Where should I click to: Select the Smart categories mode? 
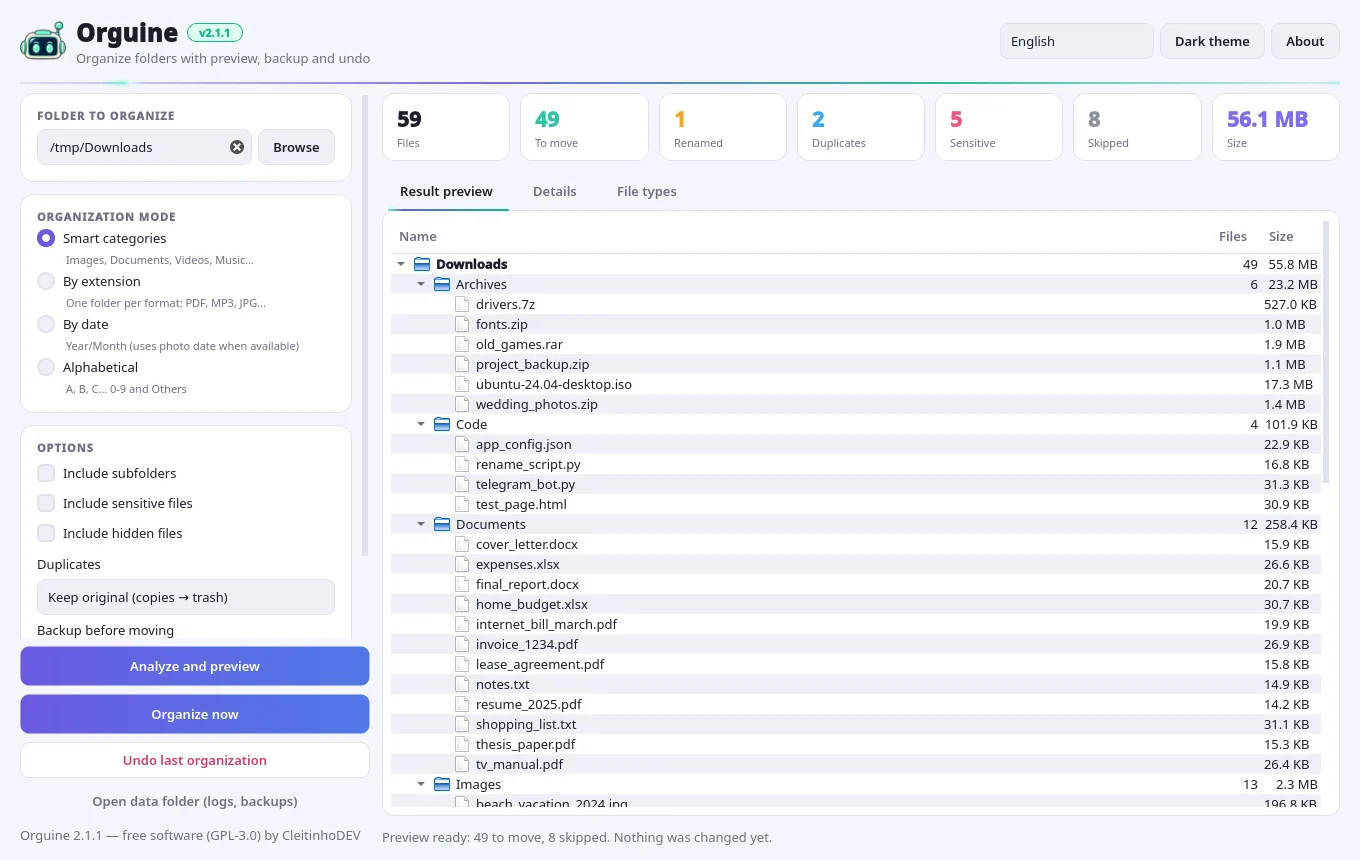[46, 238]
